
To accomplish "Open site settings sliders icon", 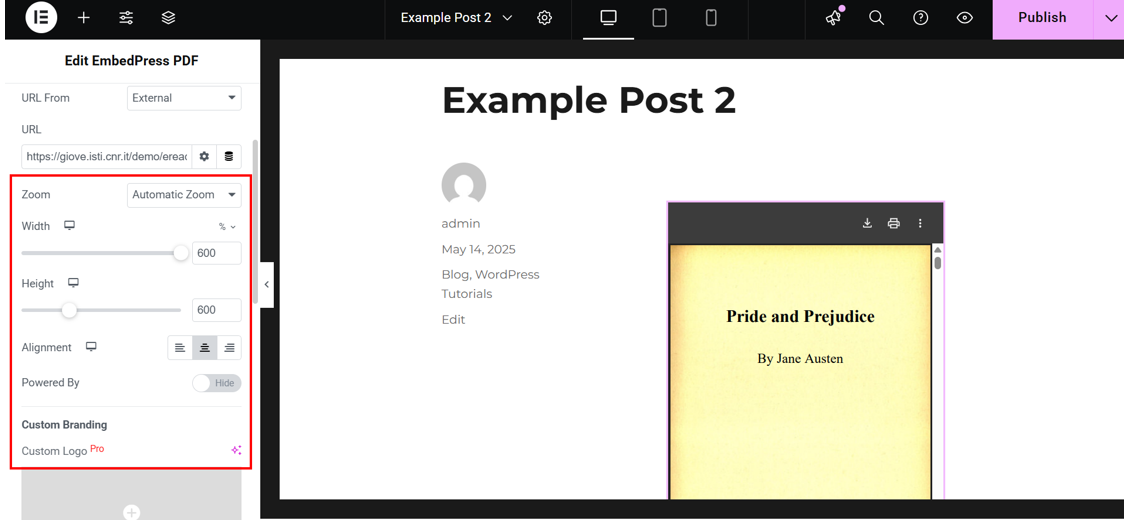I will click(126, 18).
